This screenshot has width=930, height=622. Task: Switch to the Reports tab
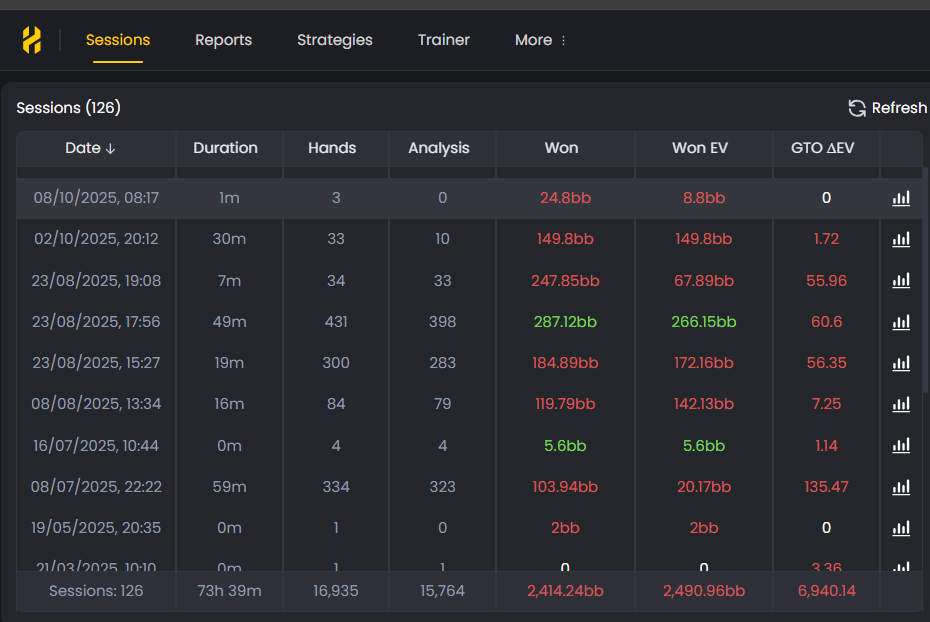click(223, 40)
